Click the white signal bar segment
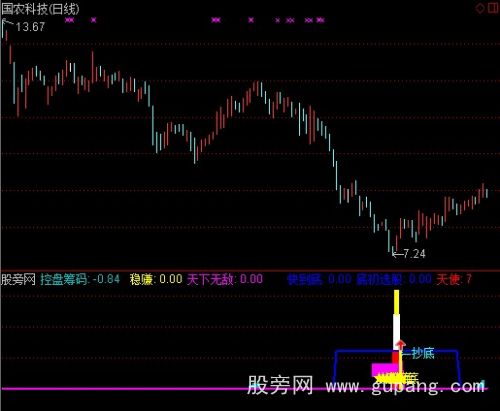The image size is (500, 411). point(396,332)
